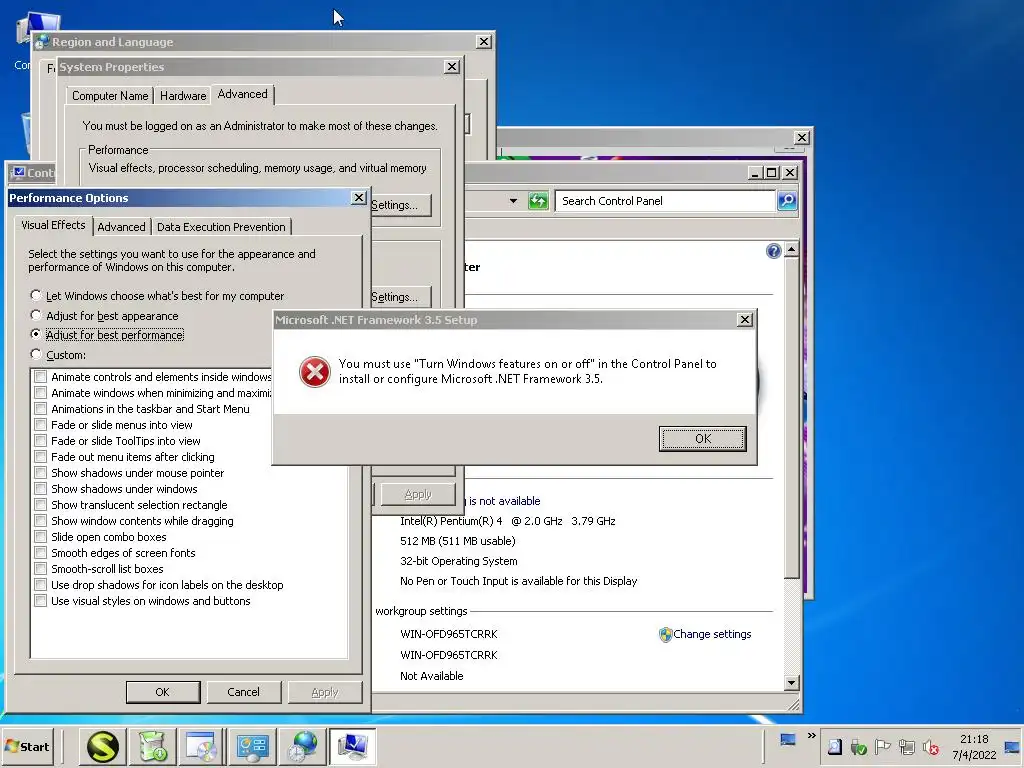Select the Custom radio option
This screenshot has height=768, width=1024.
(36, 355)
